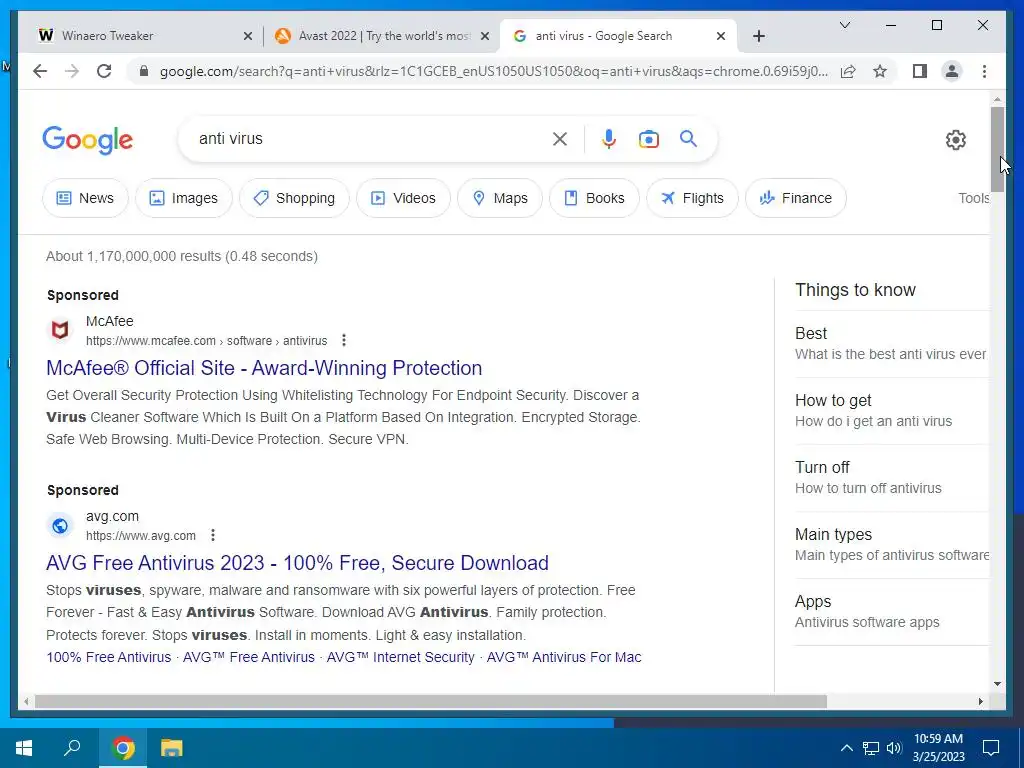Expand Best in Things to know
The width and height of the screenshot is (1024, 768).
tap(891, 344)
